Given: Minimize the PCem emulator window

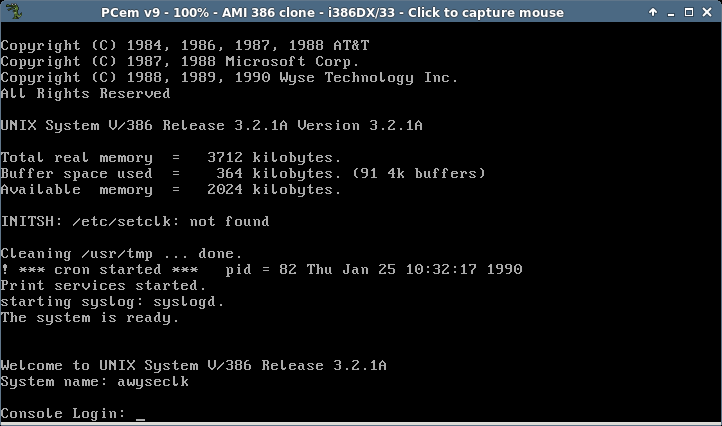Looking at the screenshot, I should [x=670, y=13].
